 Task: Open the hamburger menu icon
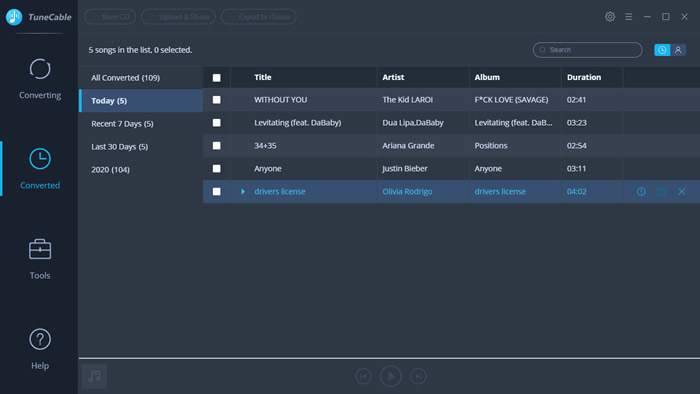[629, 17]
